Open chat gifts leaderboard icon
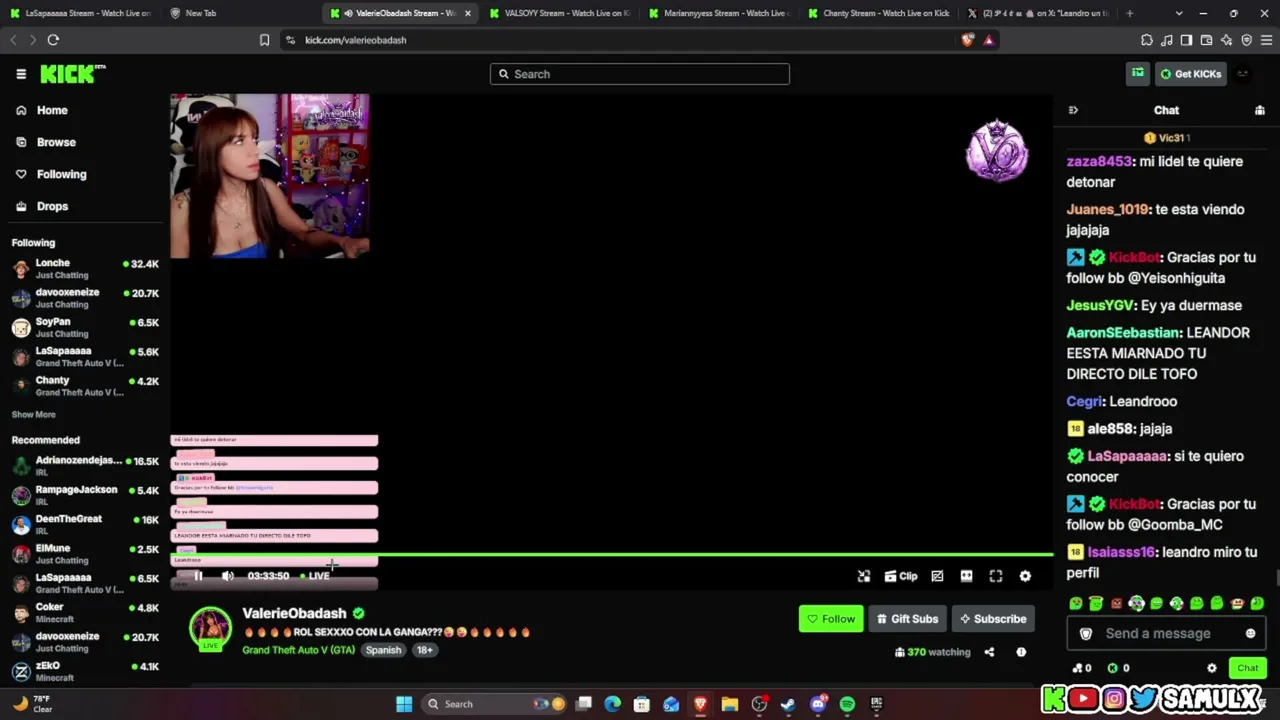Screen dimensions: 1280x720 coord(1259,110)
